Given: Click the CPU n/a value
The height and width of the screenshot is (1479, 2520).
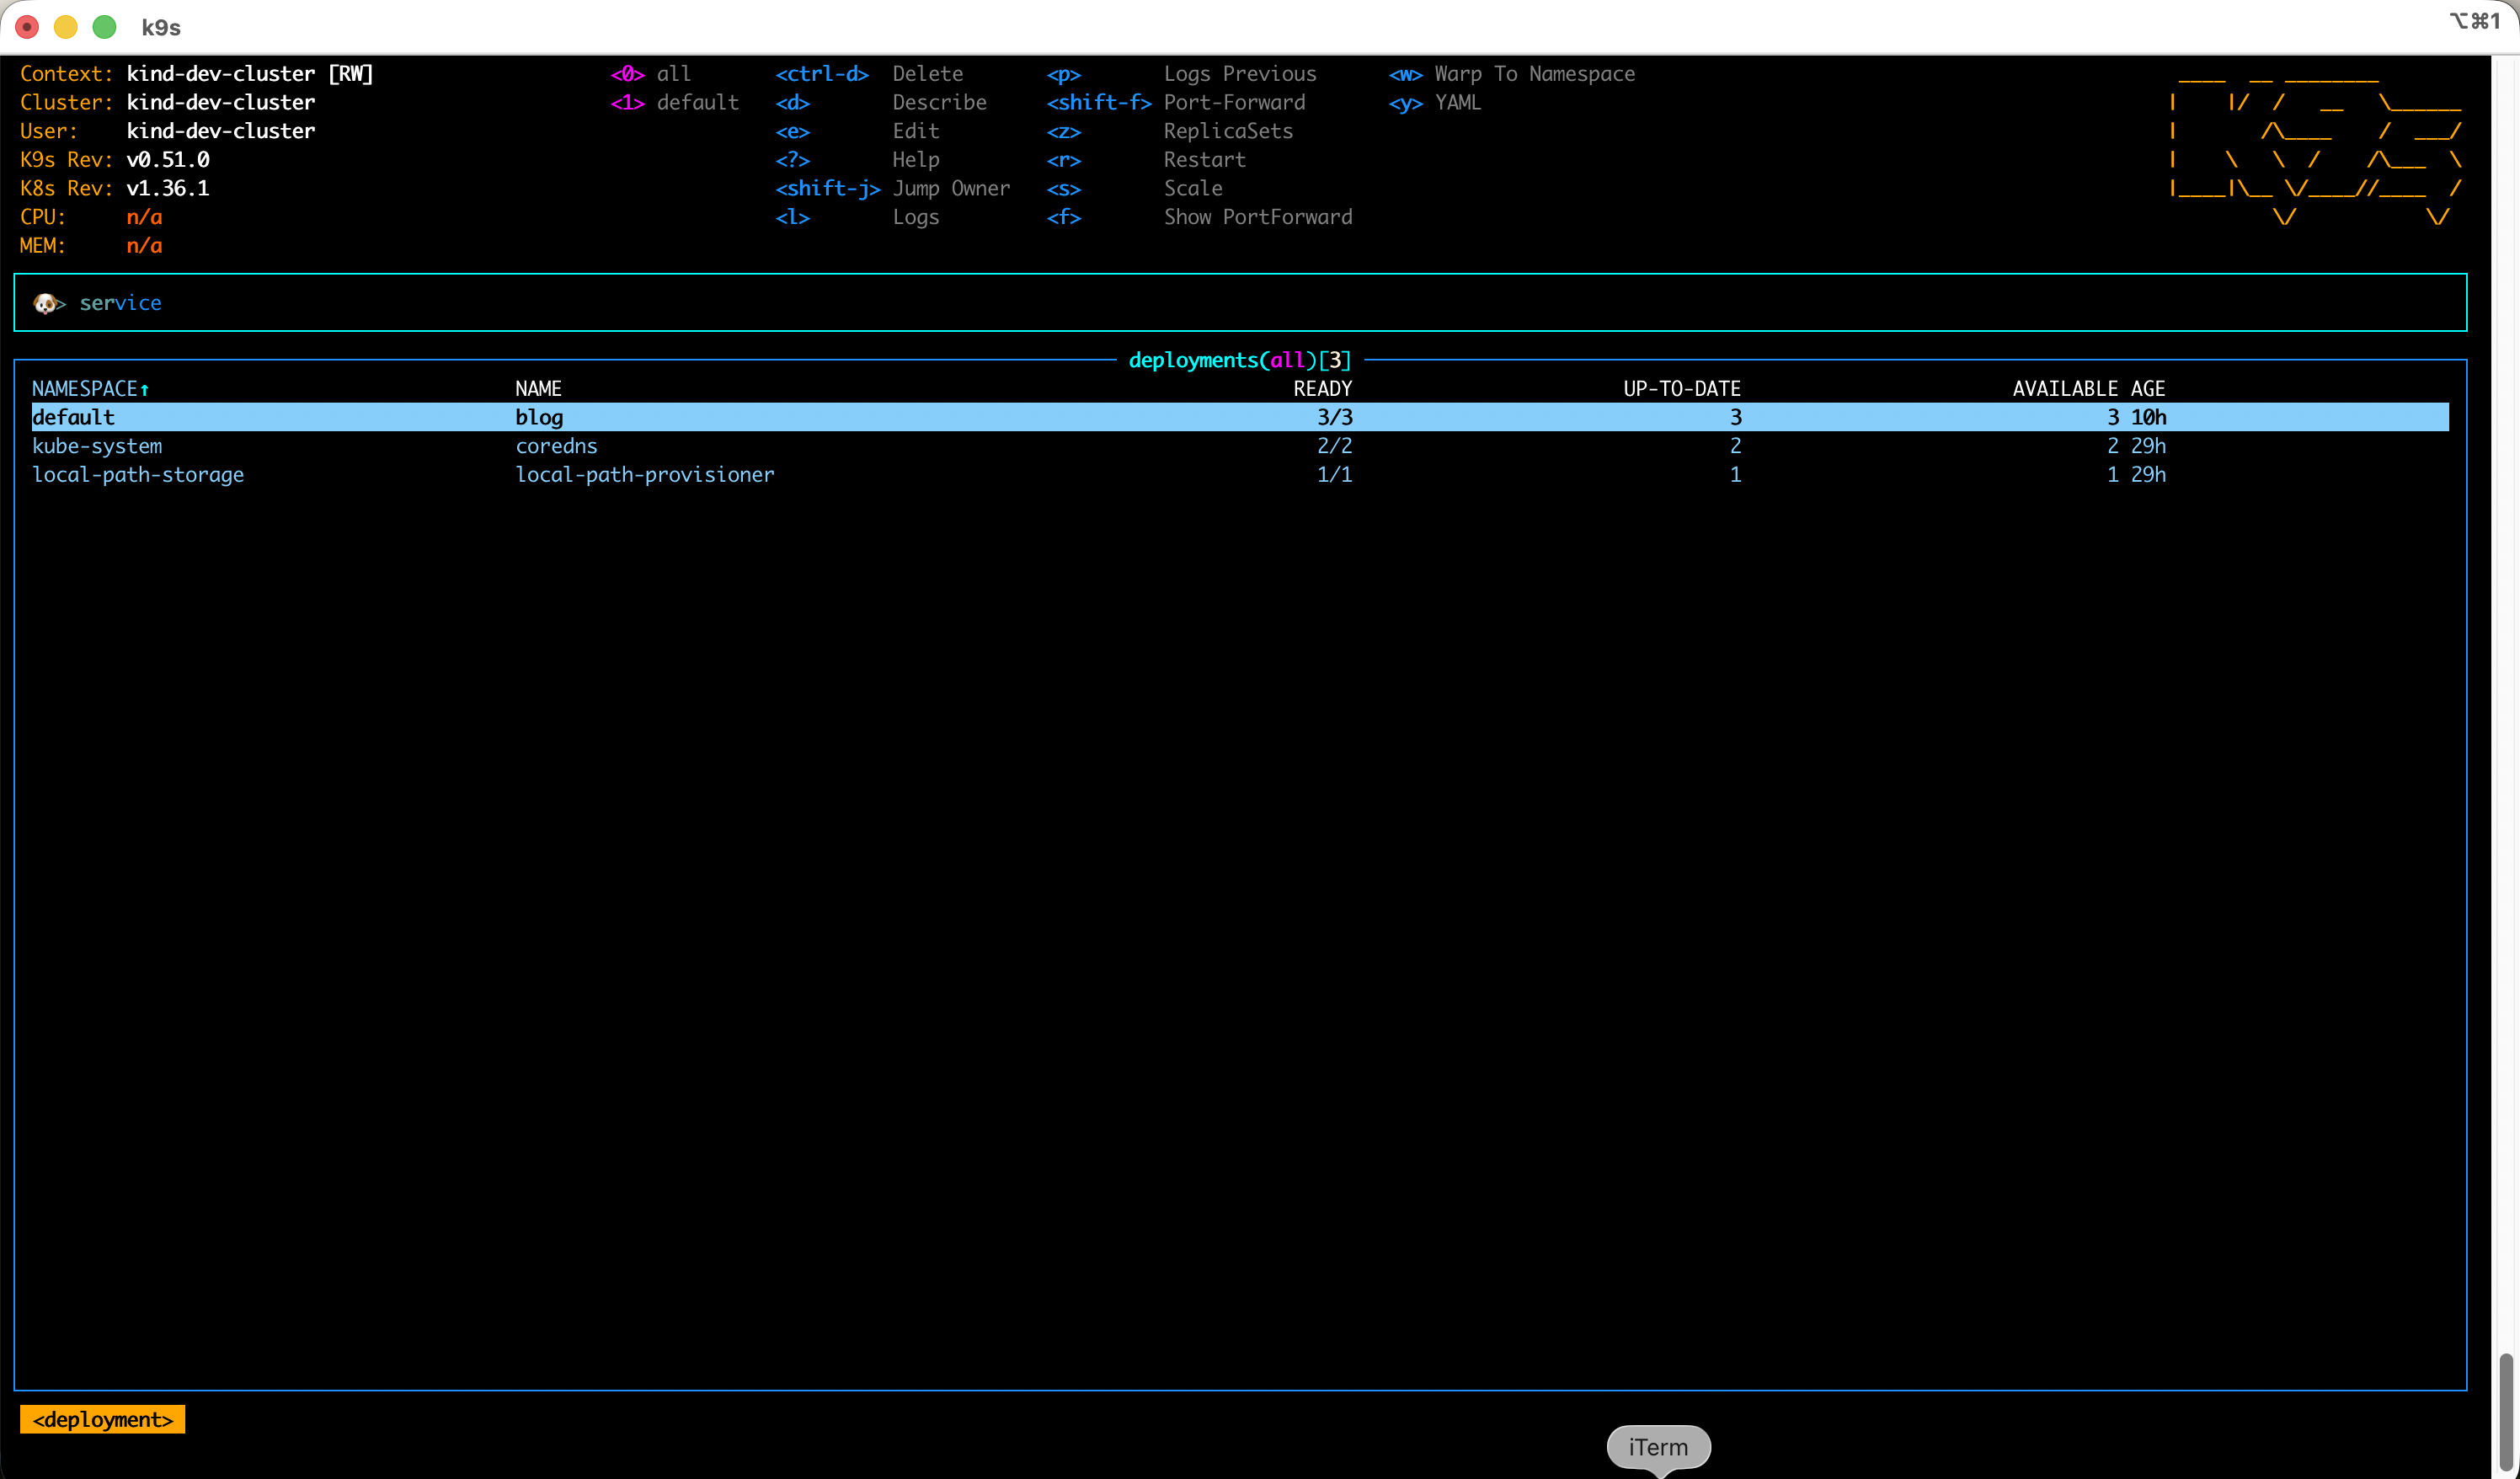Looking at the screenshot, I should coord(144,217).
